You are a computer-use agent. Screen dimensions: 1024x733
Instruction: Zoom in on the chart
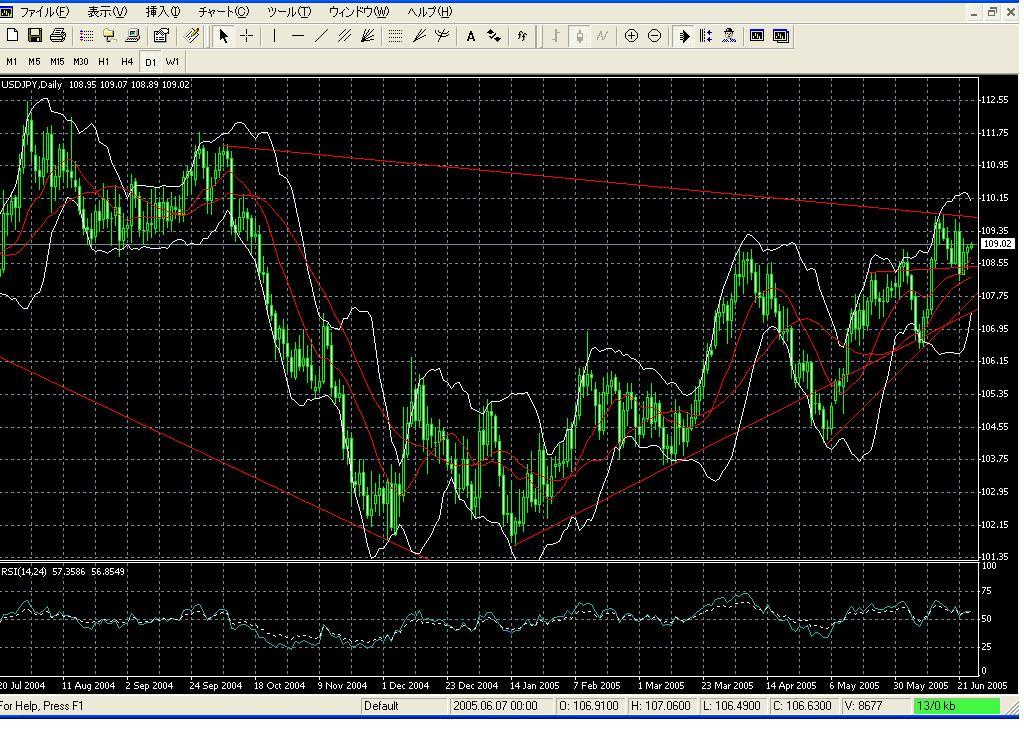(631, 36)
